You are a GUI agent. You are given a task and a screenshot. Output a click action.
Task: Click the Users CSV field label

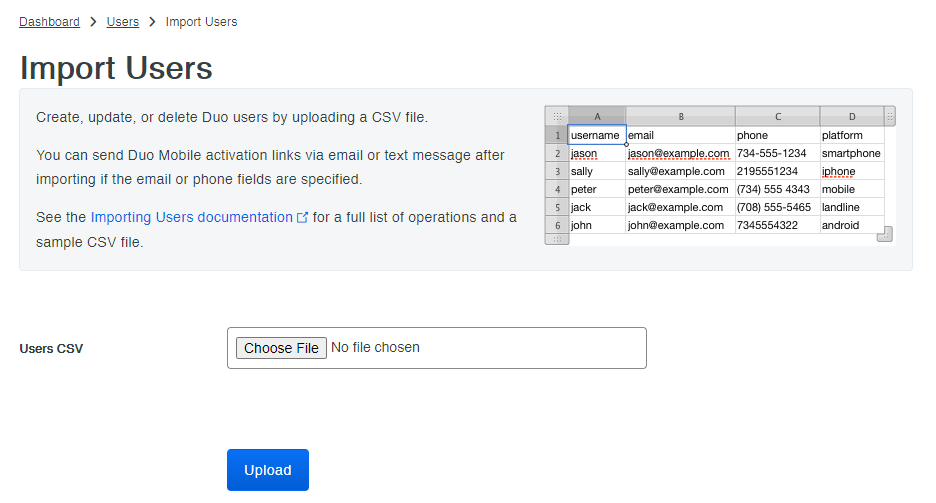(x=52, y=349)
